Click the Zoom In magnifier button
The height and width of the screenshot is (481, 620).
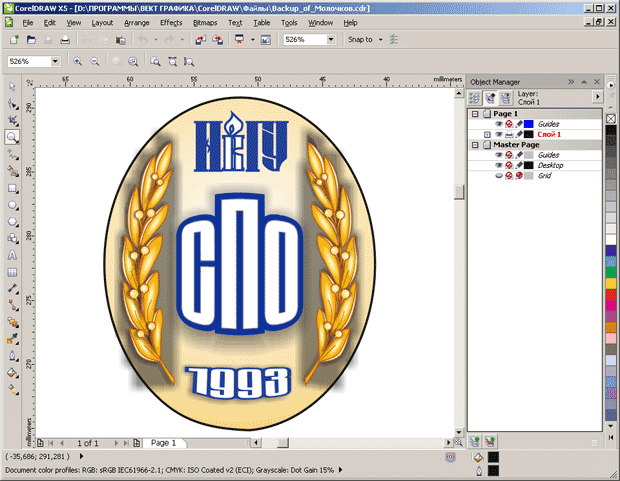pyautogui.click(x=78, y=61)
